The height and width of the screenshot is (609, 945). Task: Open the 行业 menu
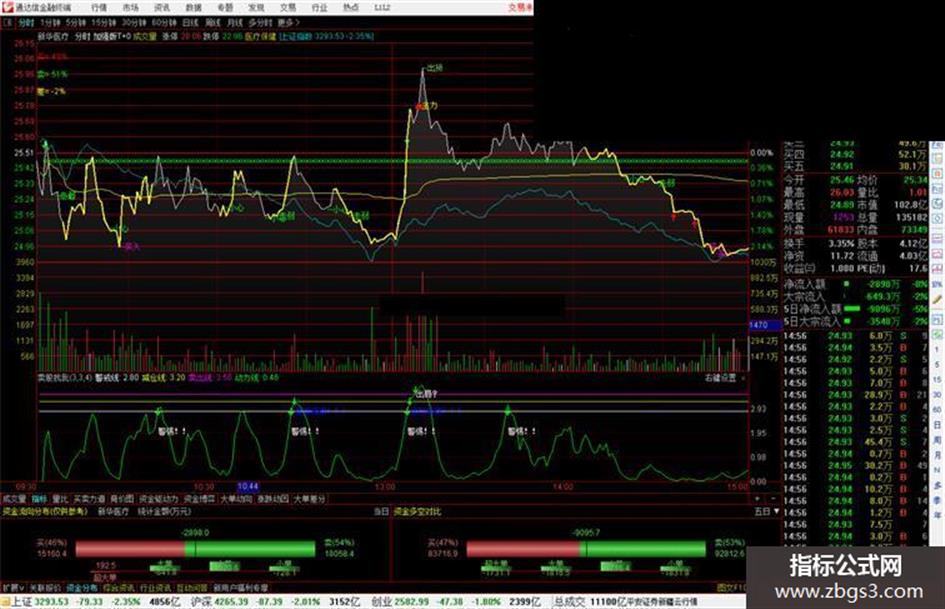[x=319, y=7]
